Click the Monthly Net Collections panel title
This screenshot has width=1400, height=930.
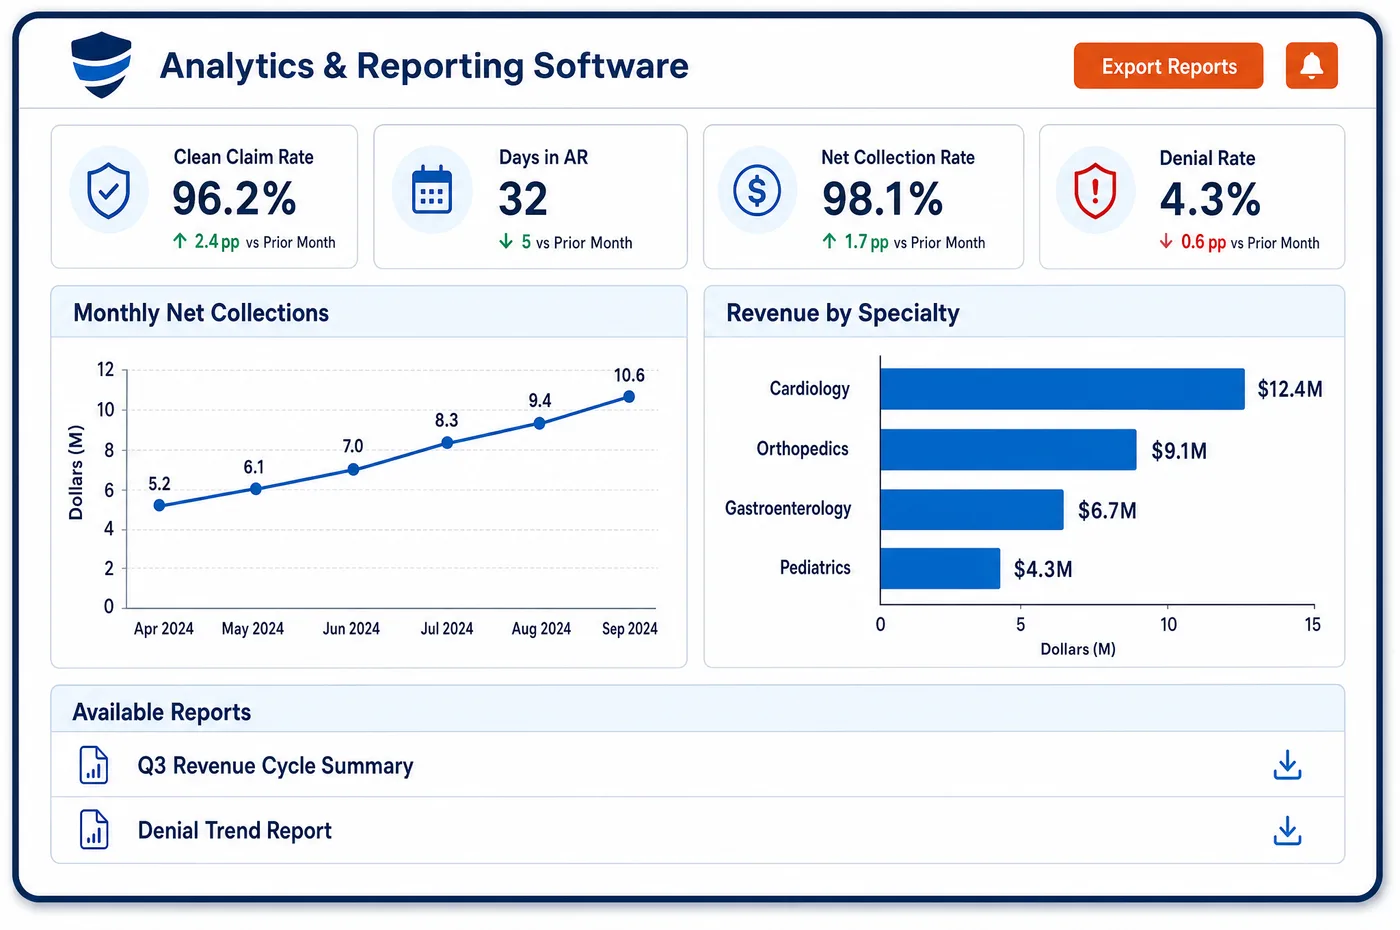click(201, 313)
